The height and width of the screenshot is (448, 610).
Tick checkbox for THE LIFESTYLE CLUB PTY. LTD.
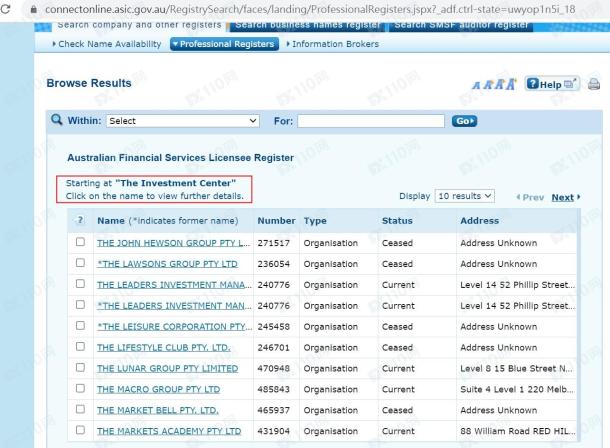coord(80,346)
